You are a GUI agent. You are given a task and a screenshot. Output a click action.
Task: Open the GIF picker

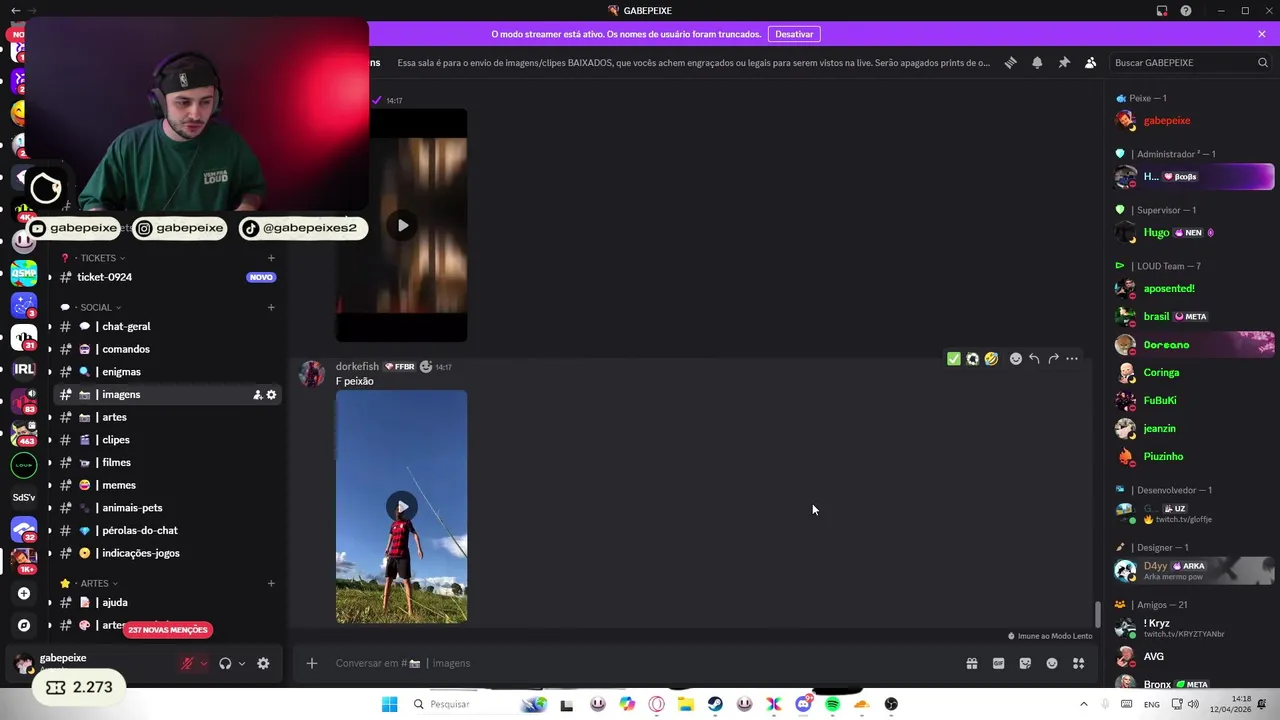(x=998, y=663)
